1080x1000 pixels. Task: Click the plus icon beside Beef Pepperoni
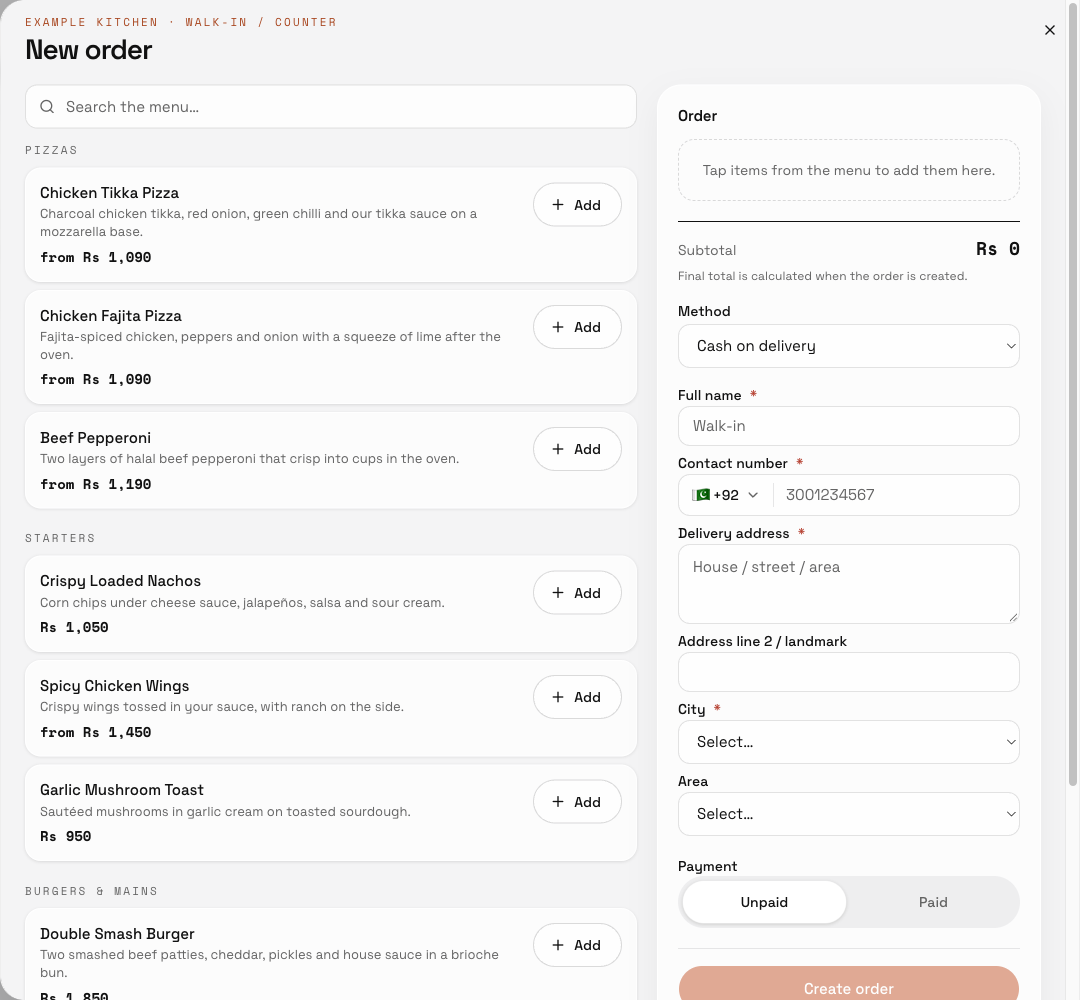coord(558,449)
